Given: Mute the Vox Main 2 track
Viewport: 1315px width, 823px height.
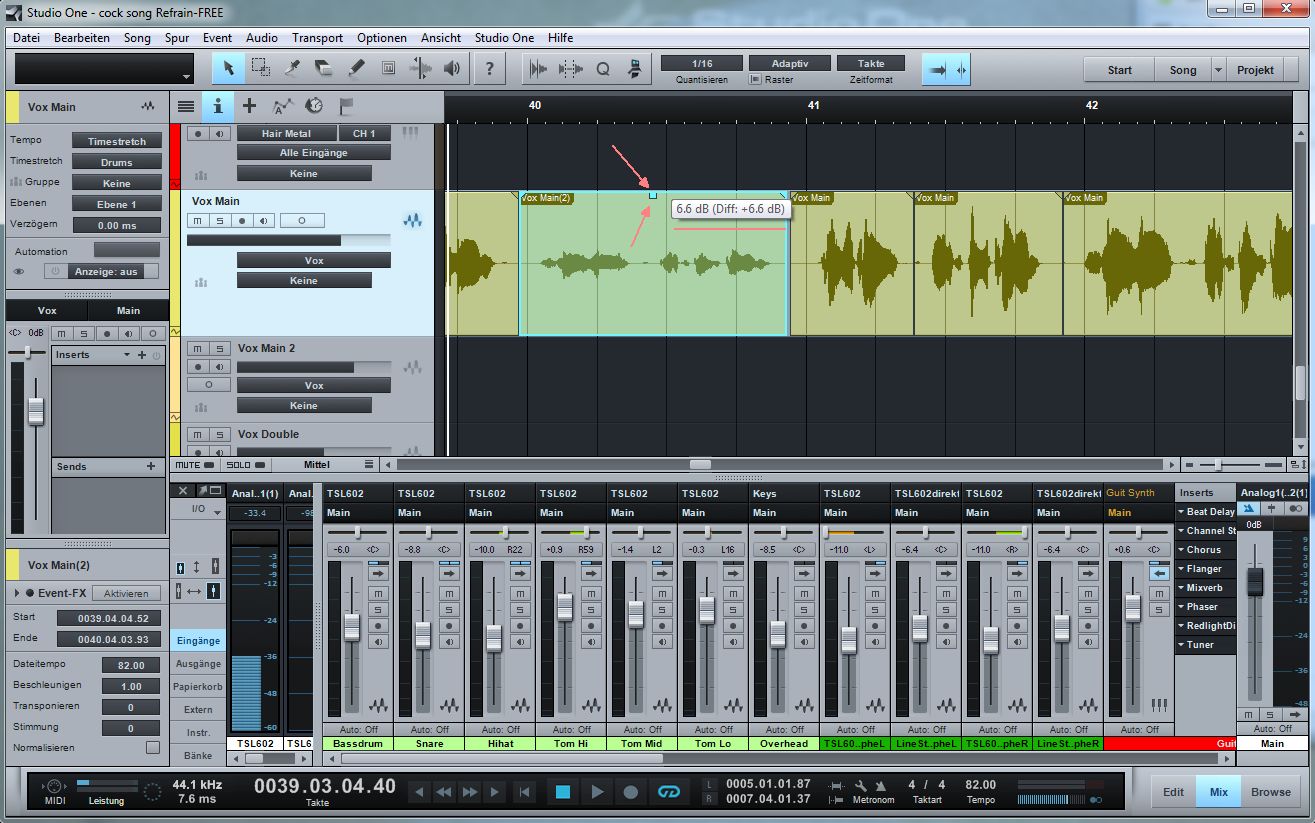Looking at the screenshot, I should coord(198,348).
